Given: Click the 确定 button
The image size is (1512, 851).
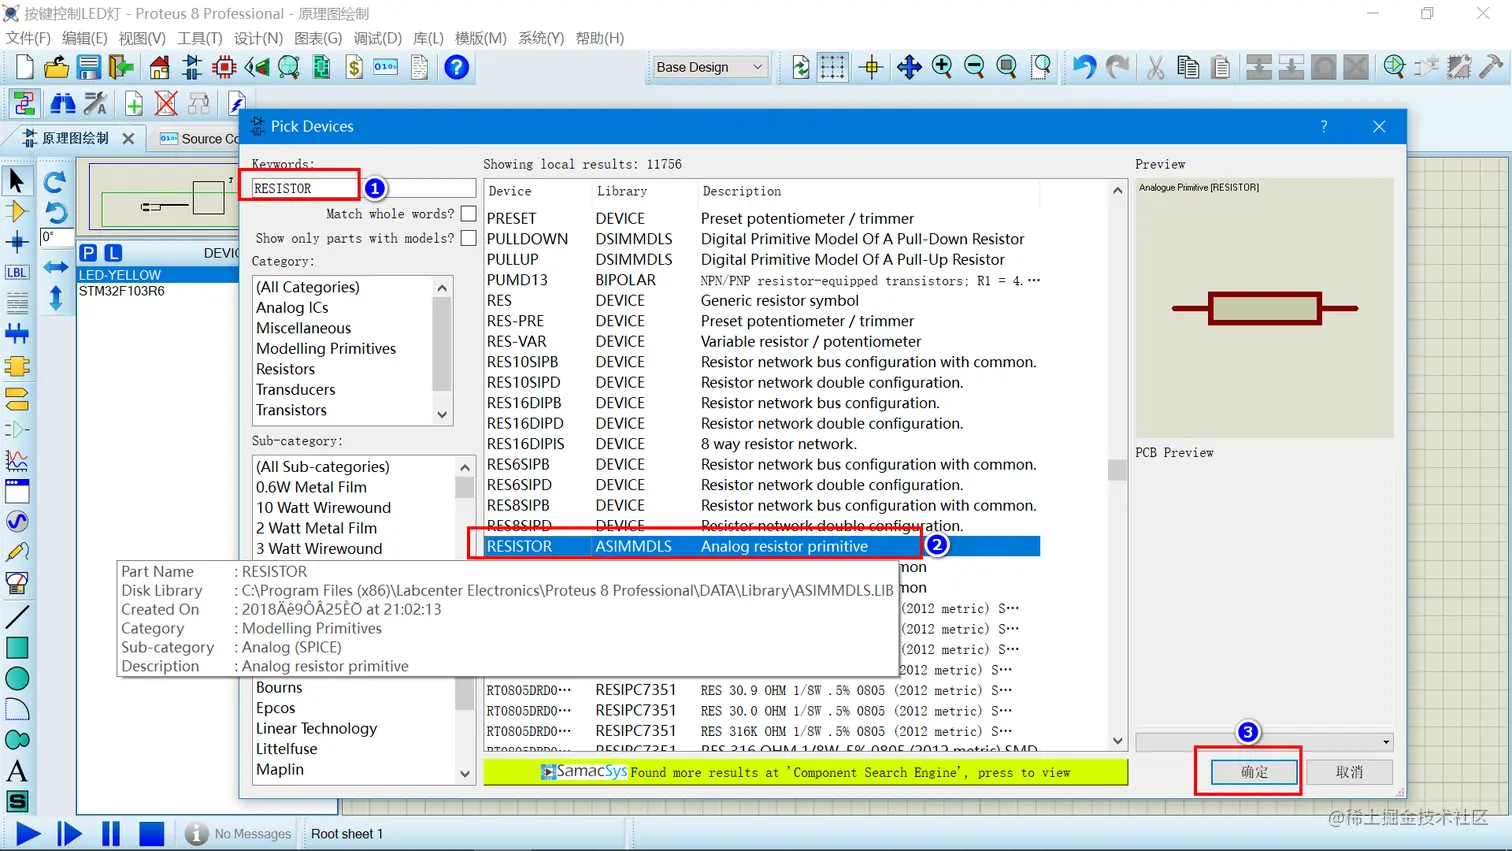Looking at the screenshot, I should (x=1254, y=772).
